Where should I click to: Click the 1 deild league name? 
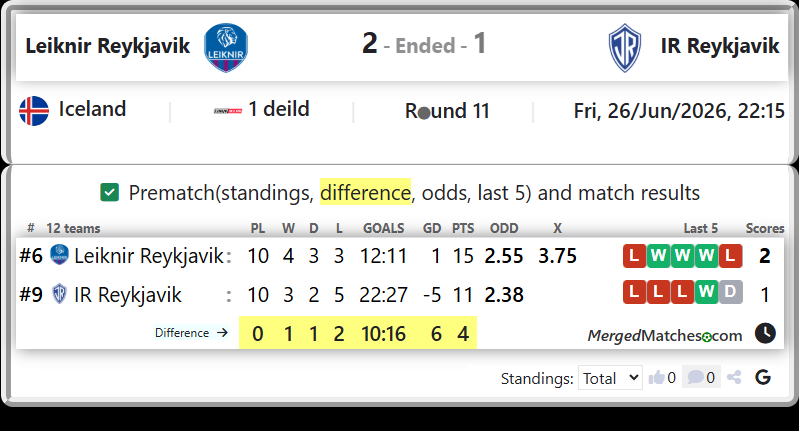pyautogui.click(x=279, y=109)
